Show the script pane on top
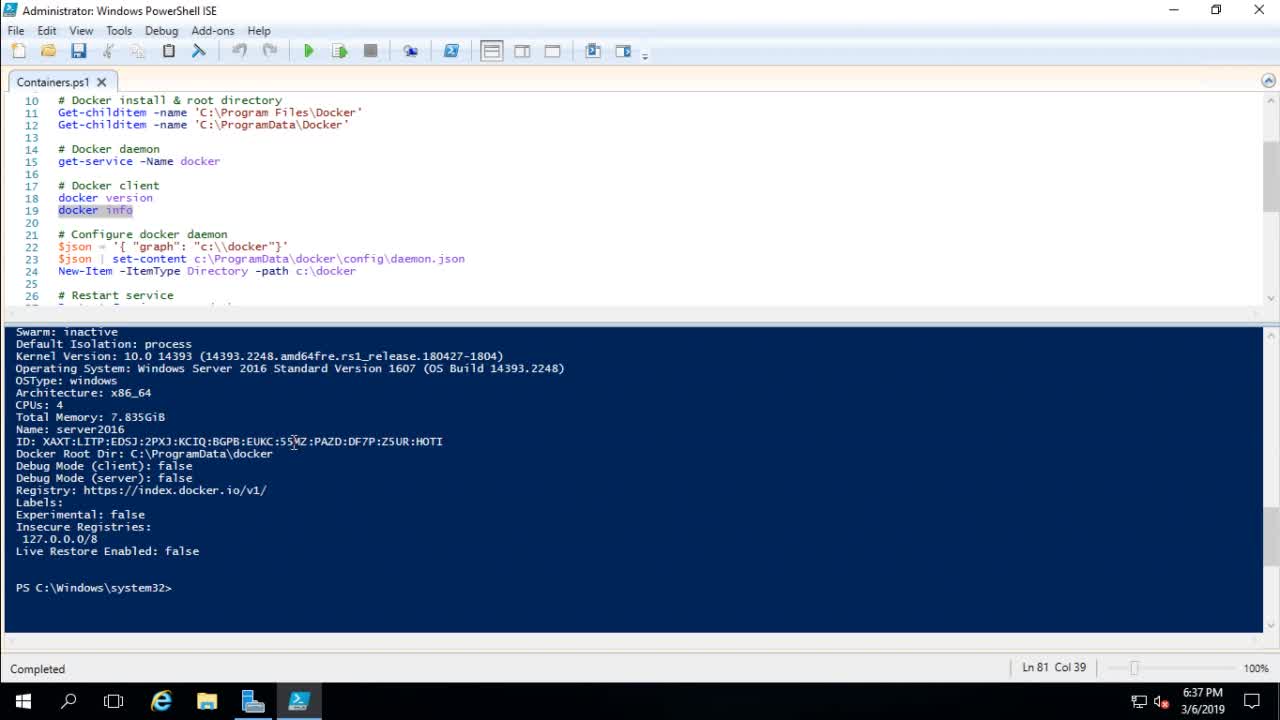 [491, 51]
